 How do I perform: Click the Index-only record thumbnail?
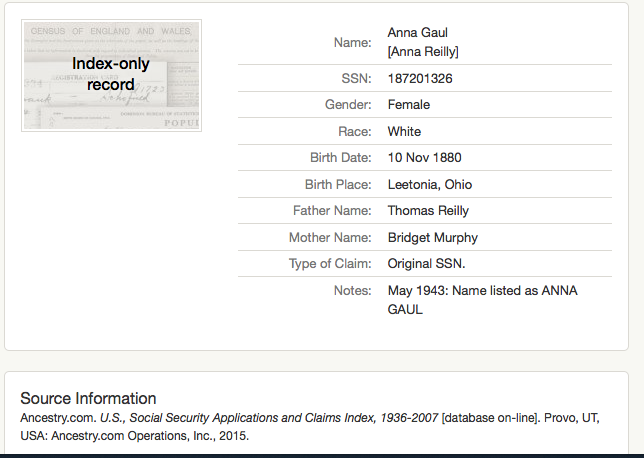[x=111, y=75]
